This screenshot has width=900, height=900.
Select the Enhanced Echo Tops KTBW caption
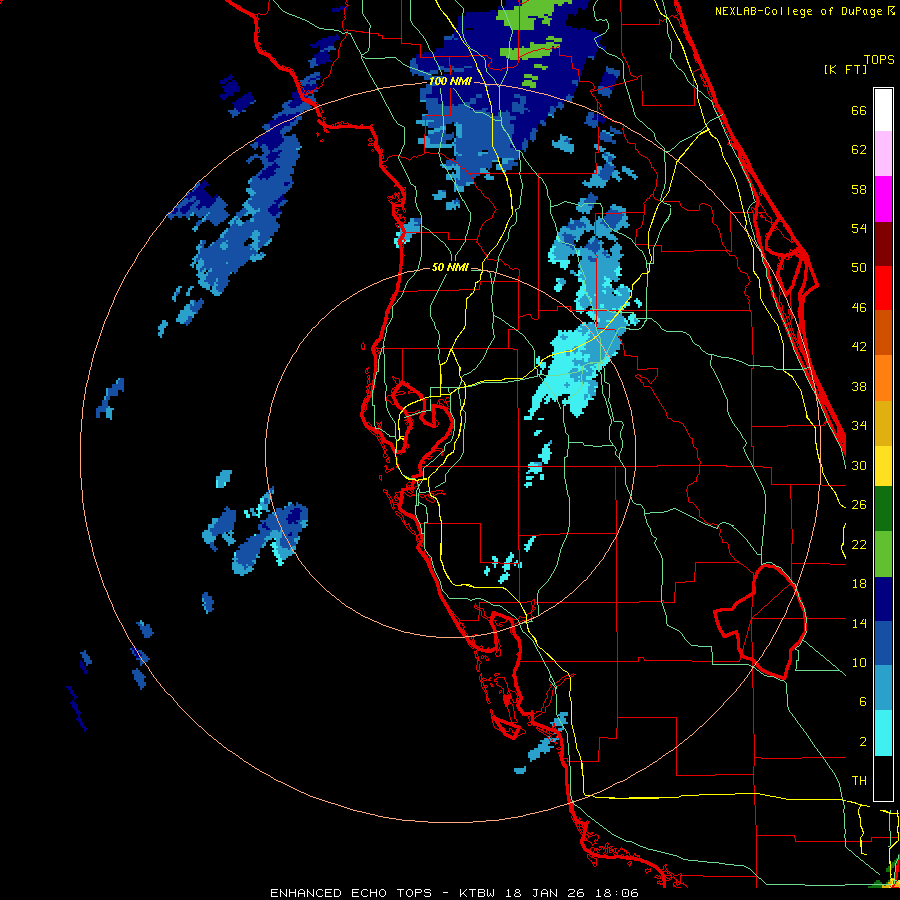click(454, 893)
